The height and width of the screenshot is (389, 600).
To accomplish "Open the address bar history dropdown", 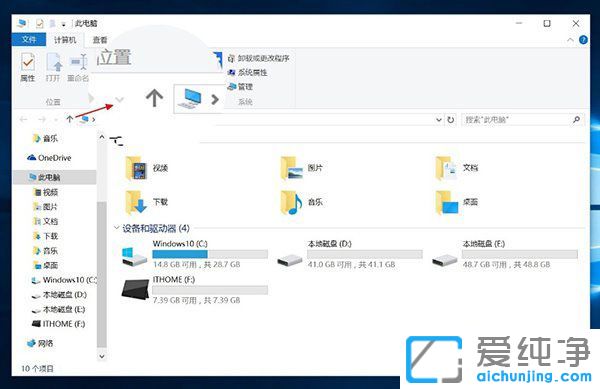I will pyautogui.click(x=439, y=120).
